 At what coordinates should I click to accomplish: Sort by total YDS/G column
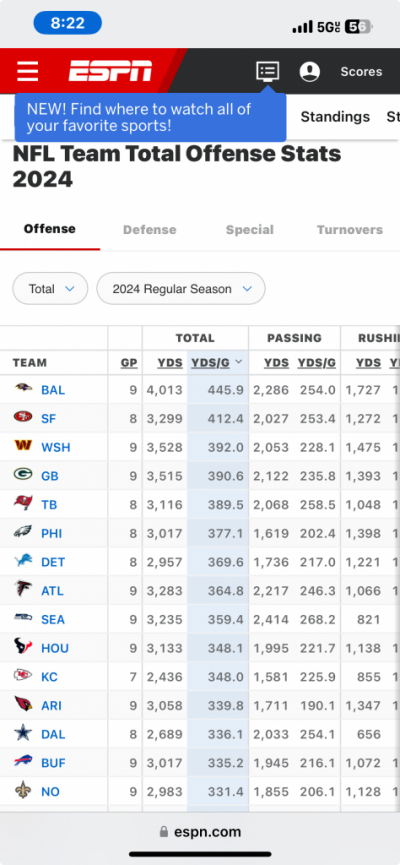click(217, 362)
